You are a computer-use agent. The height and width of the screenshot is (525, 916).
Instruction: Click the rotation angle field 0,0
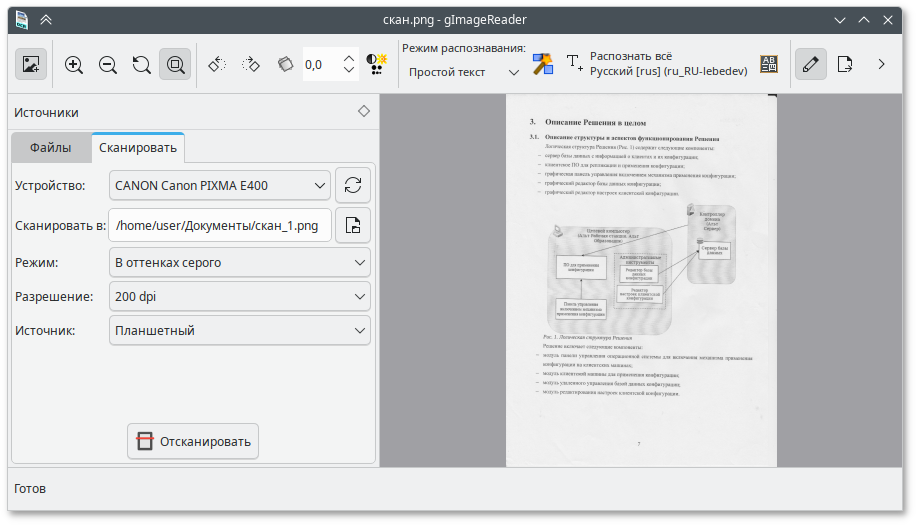(x=320, y=64)
